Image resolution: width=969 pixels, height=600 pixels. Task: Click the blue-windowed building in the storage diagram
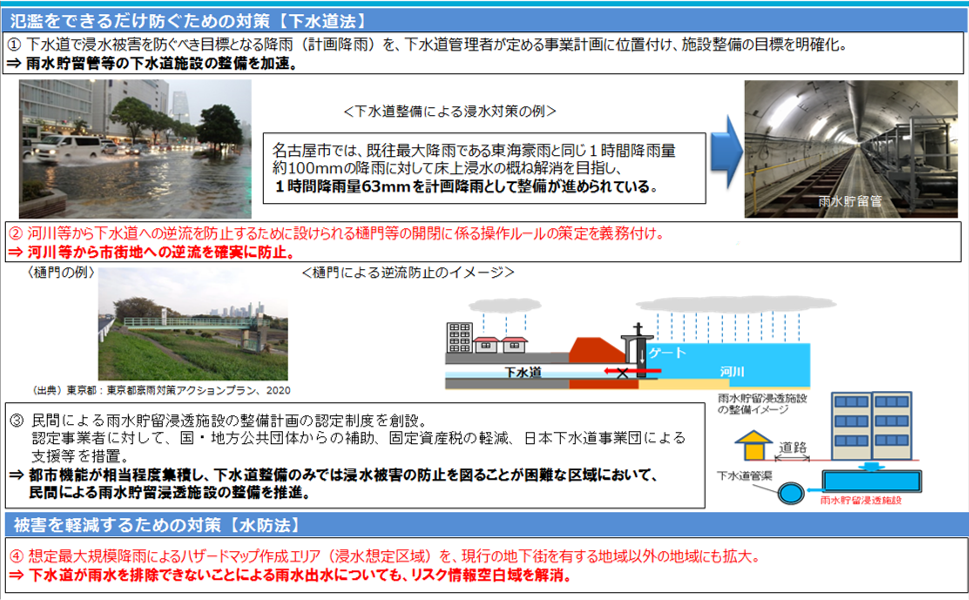872,426
